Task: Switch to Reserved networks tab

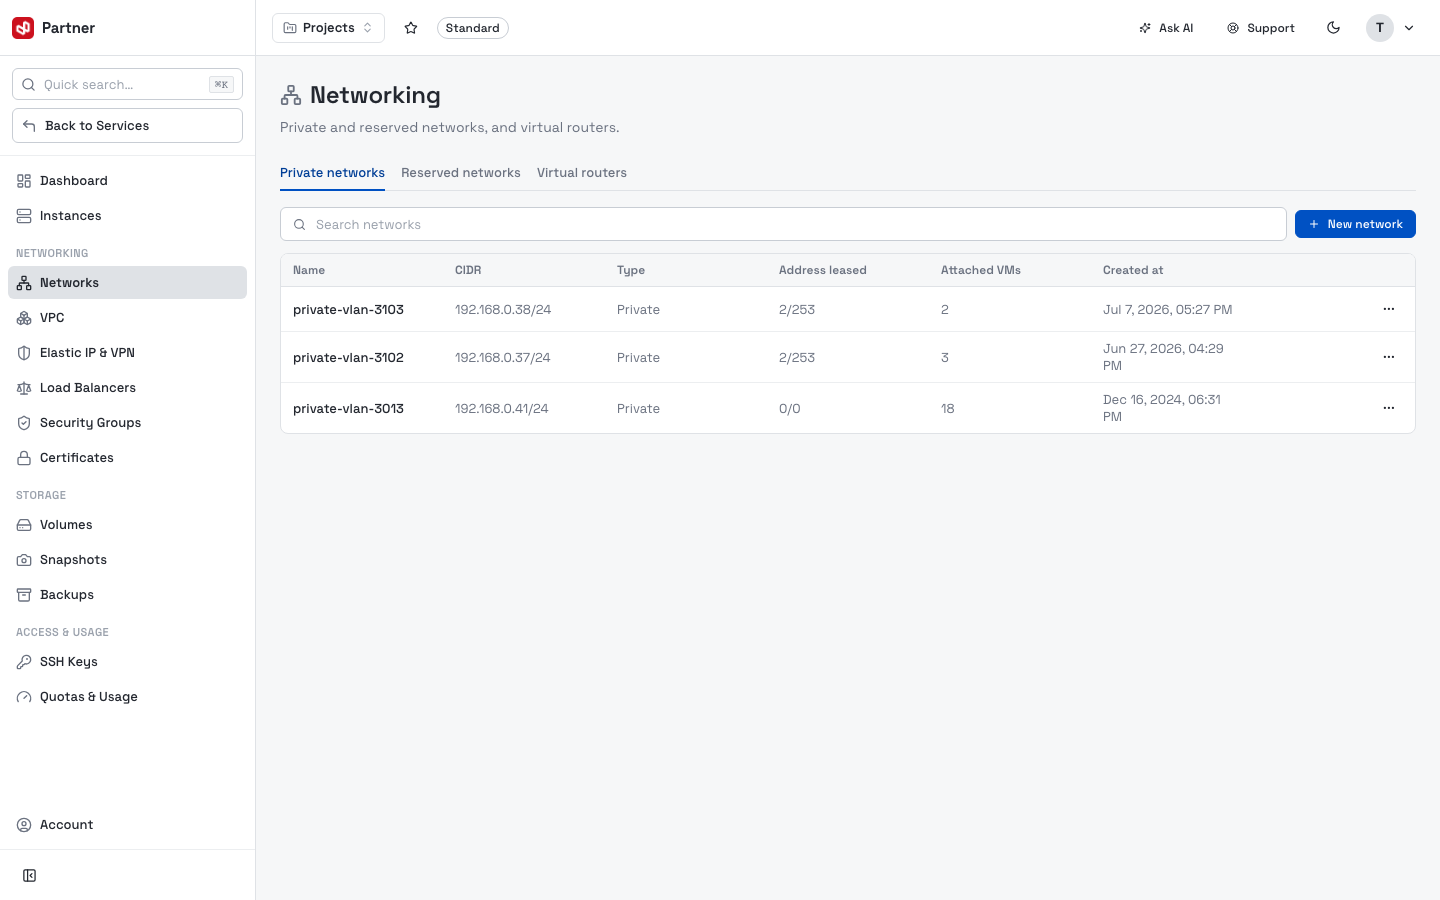Action: [461, 173]
